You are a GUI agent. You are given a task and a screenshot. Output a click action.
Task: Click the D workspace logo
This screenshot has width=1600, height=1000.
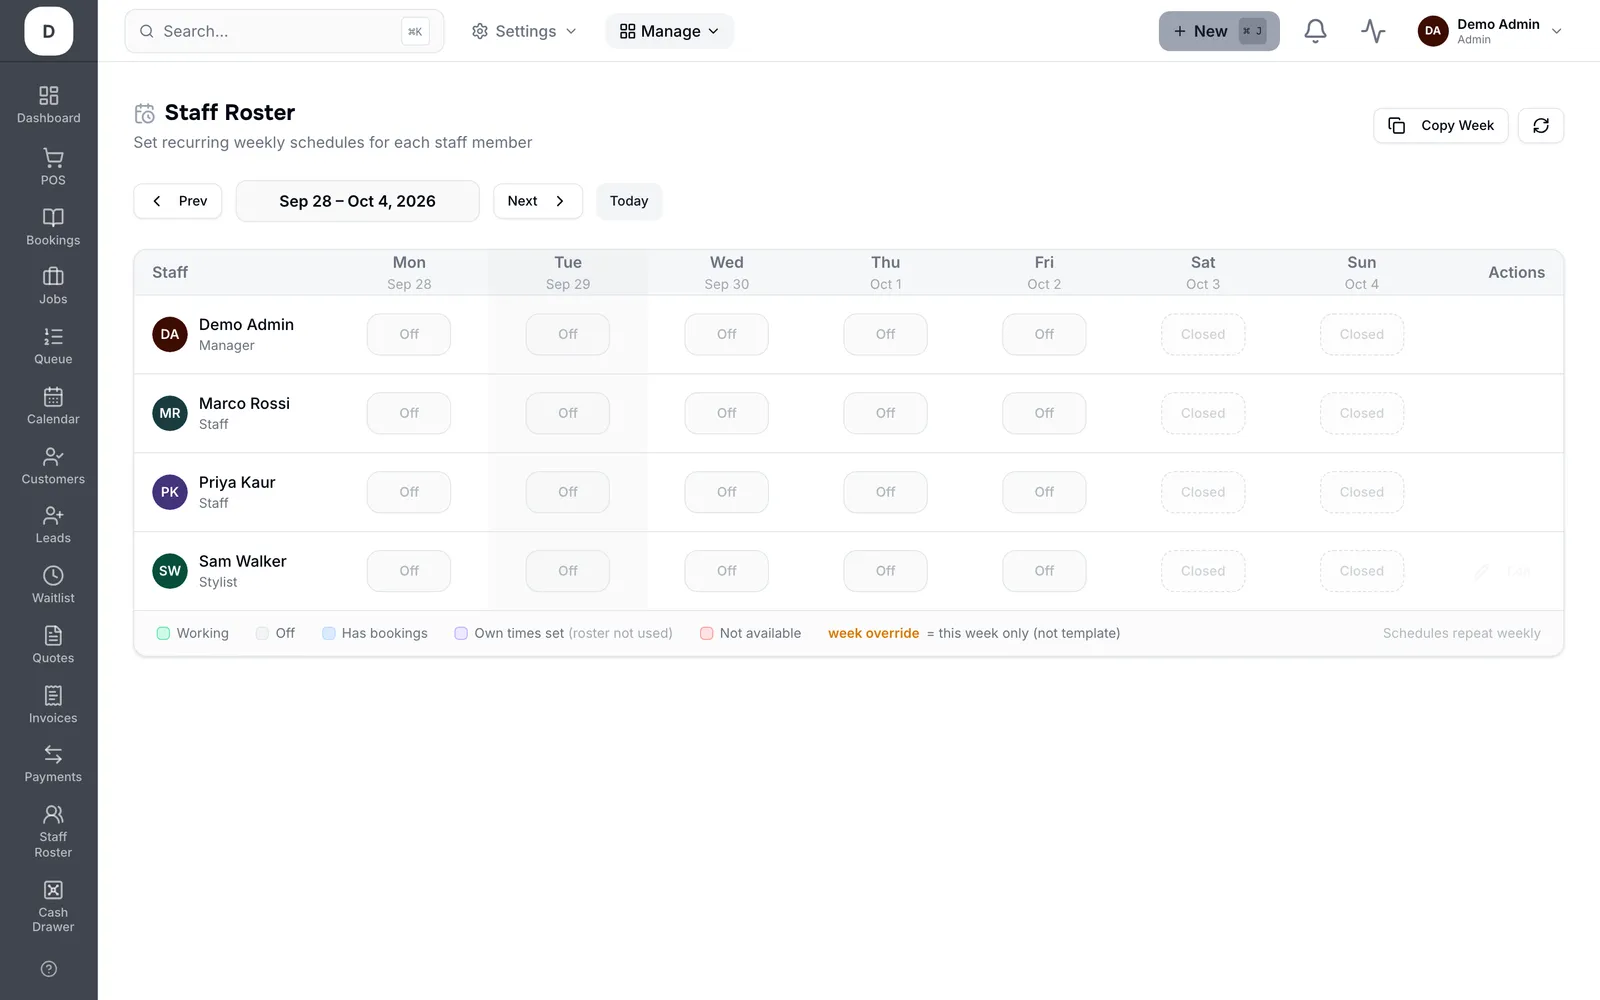[49, 31]
